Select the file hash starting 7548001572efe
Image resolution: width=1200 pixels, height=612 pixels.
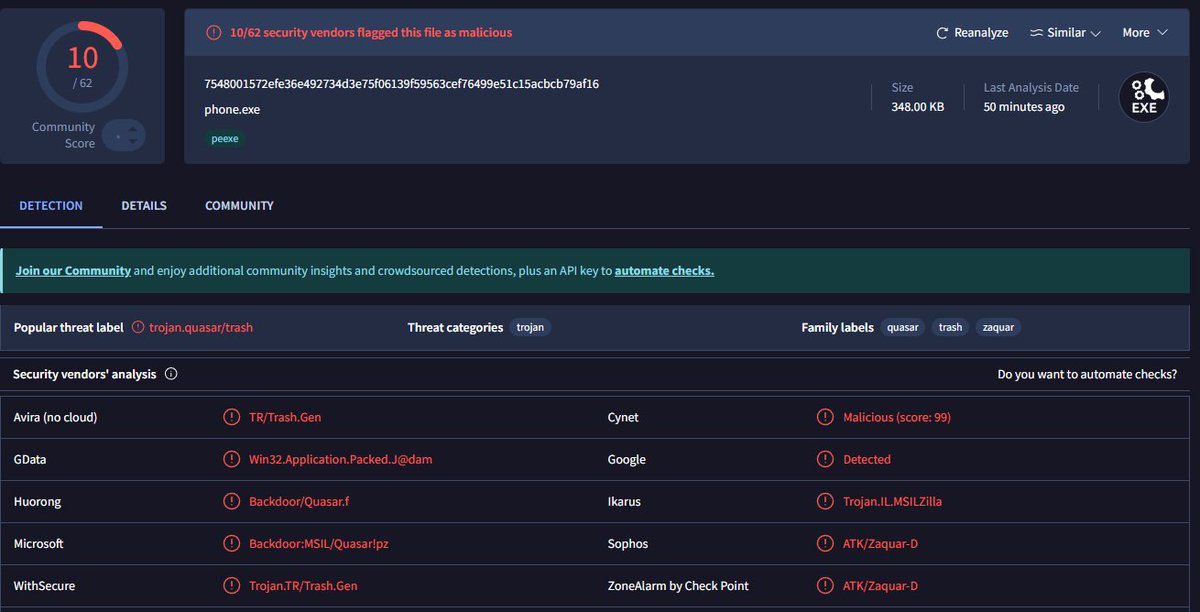pyautogui.click(x=401, y=84)
